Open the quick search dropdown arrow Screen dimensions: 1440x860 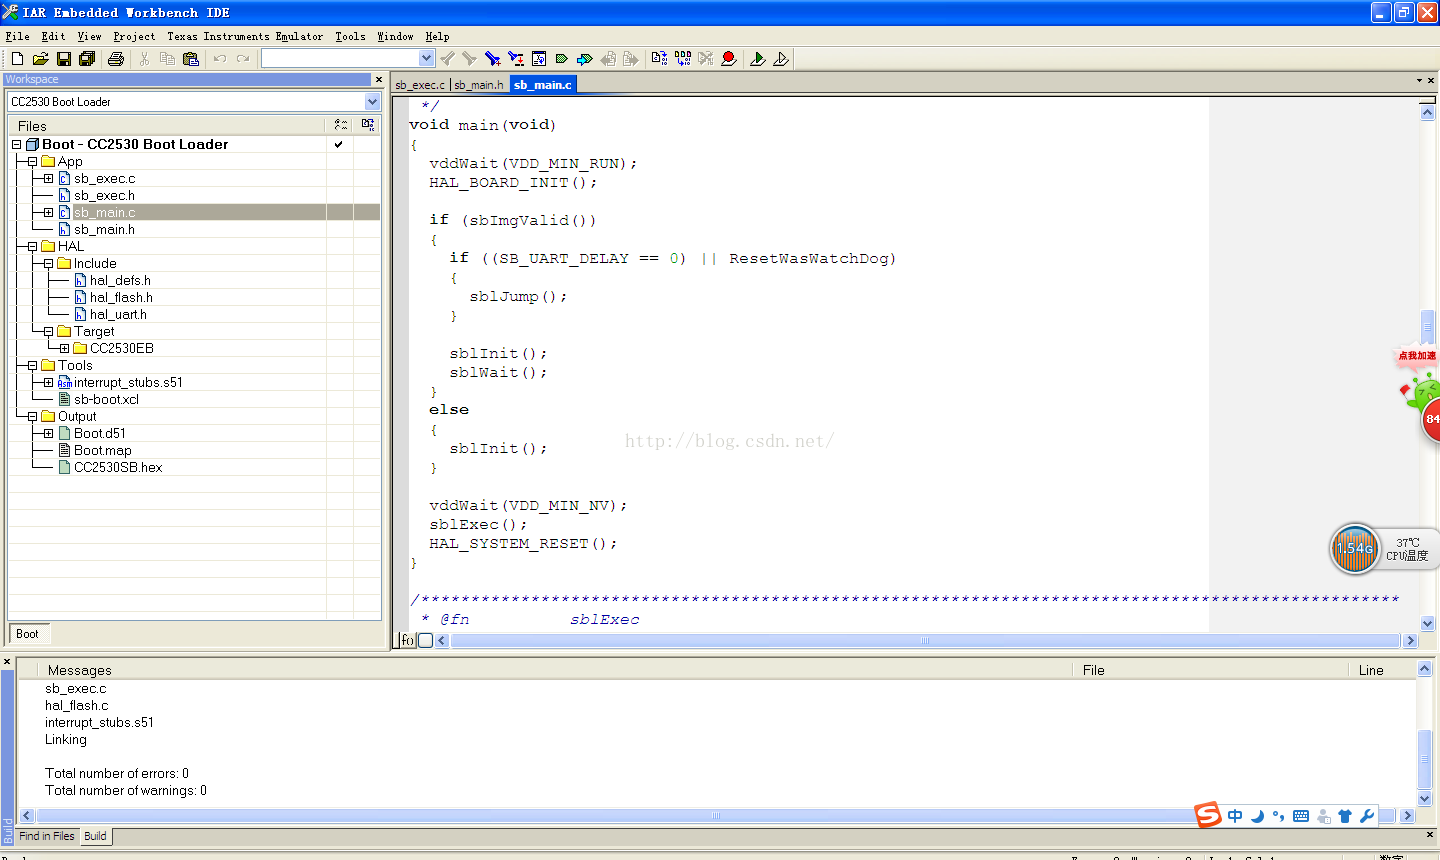(x=427, y=58)
